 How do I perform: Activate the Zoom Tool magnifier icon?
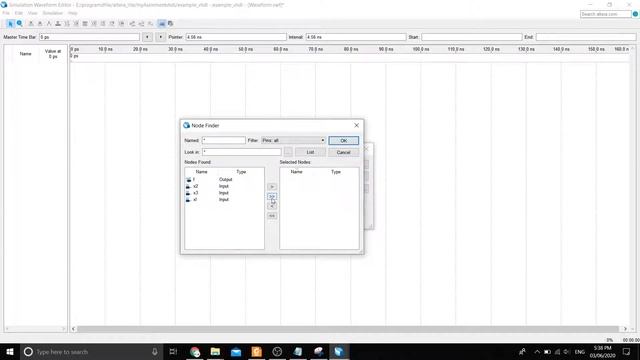[19, 24]
